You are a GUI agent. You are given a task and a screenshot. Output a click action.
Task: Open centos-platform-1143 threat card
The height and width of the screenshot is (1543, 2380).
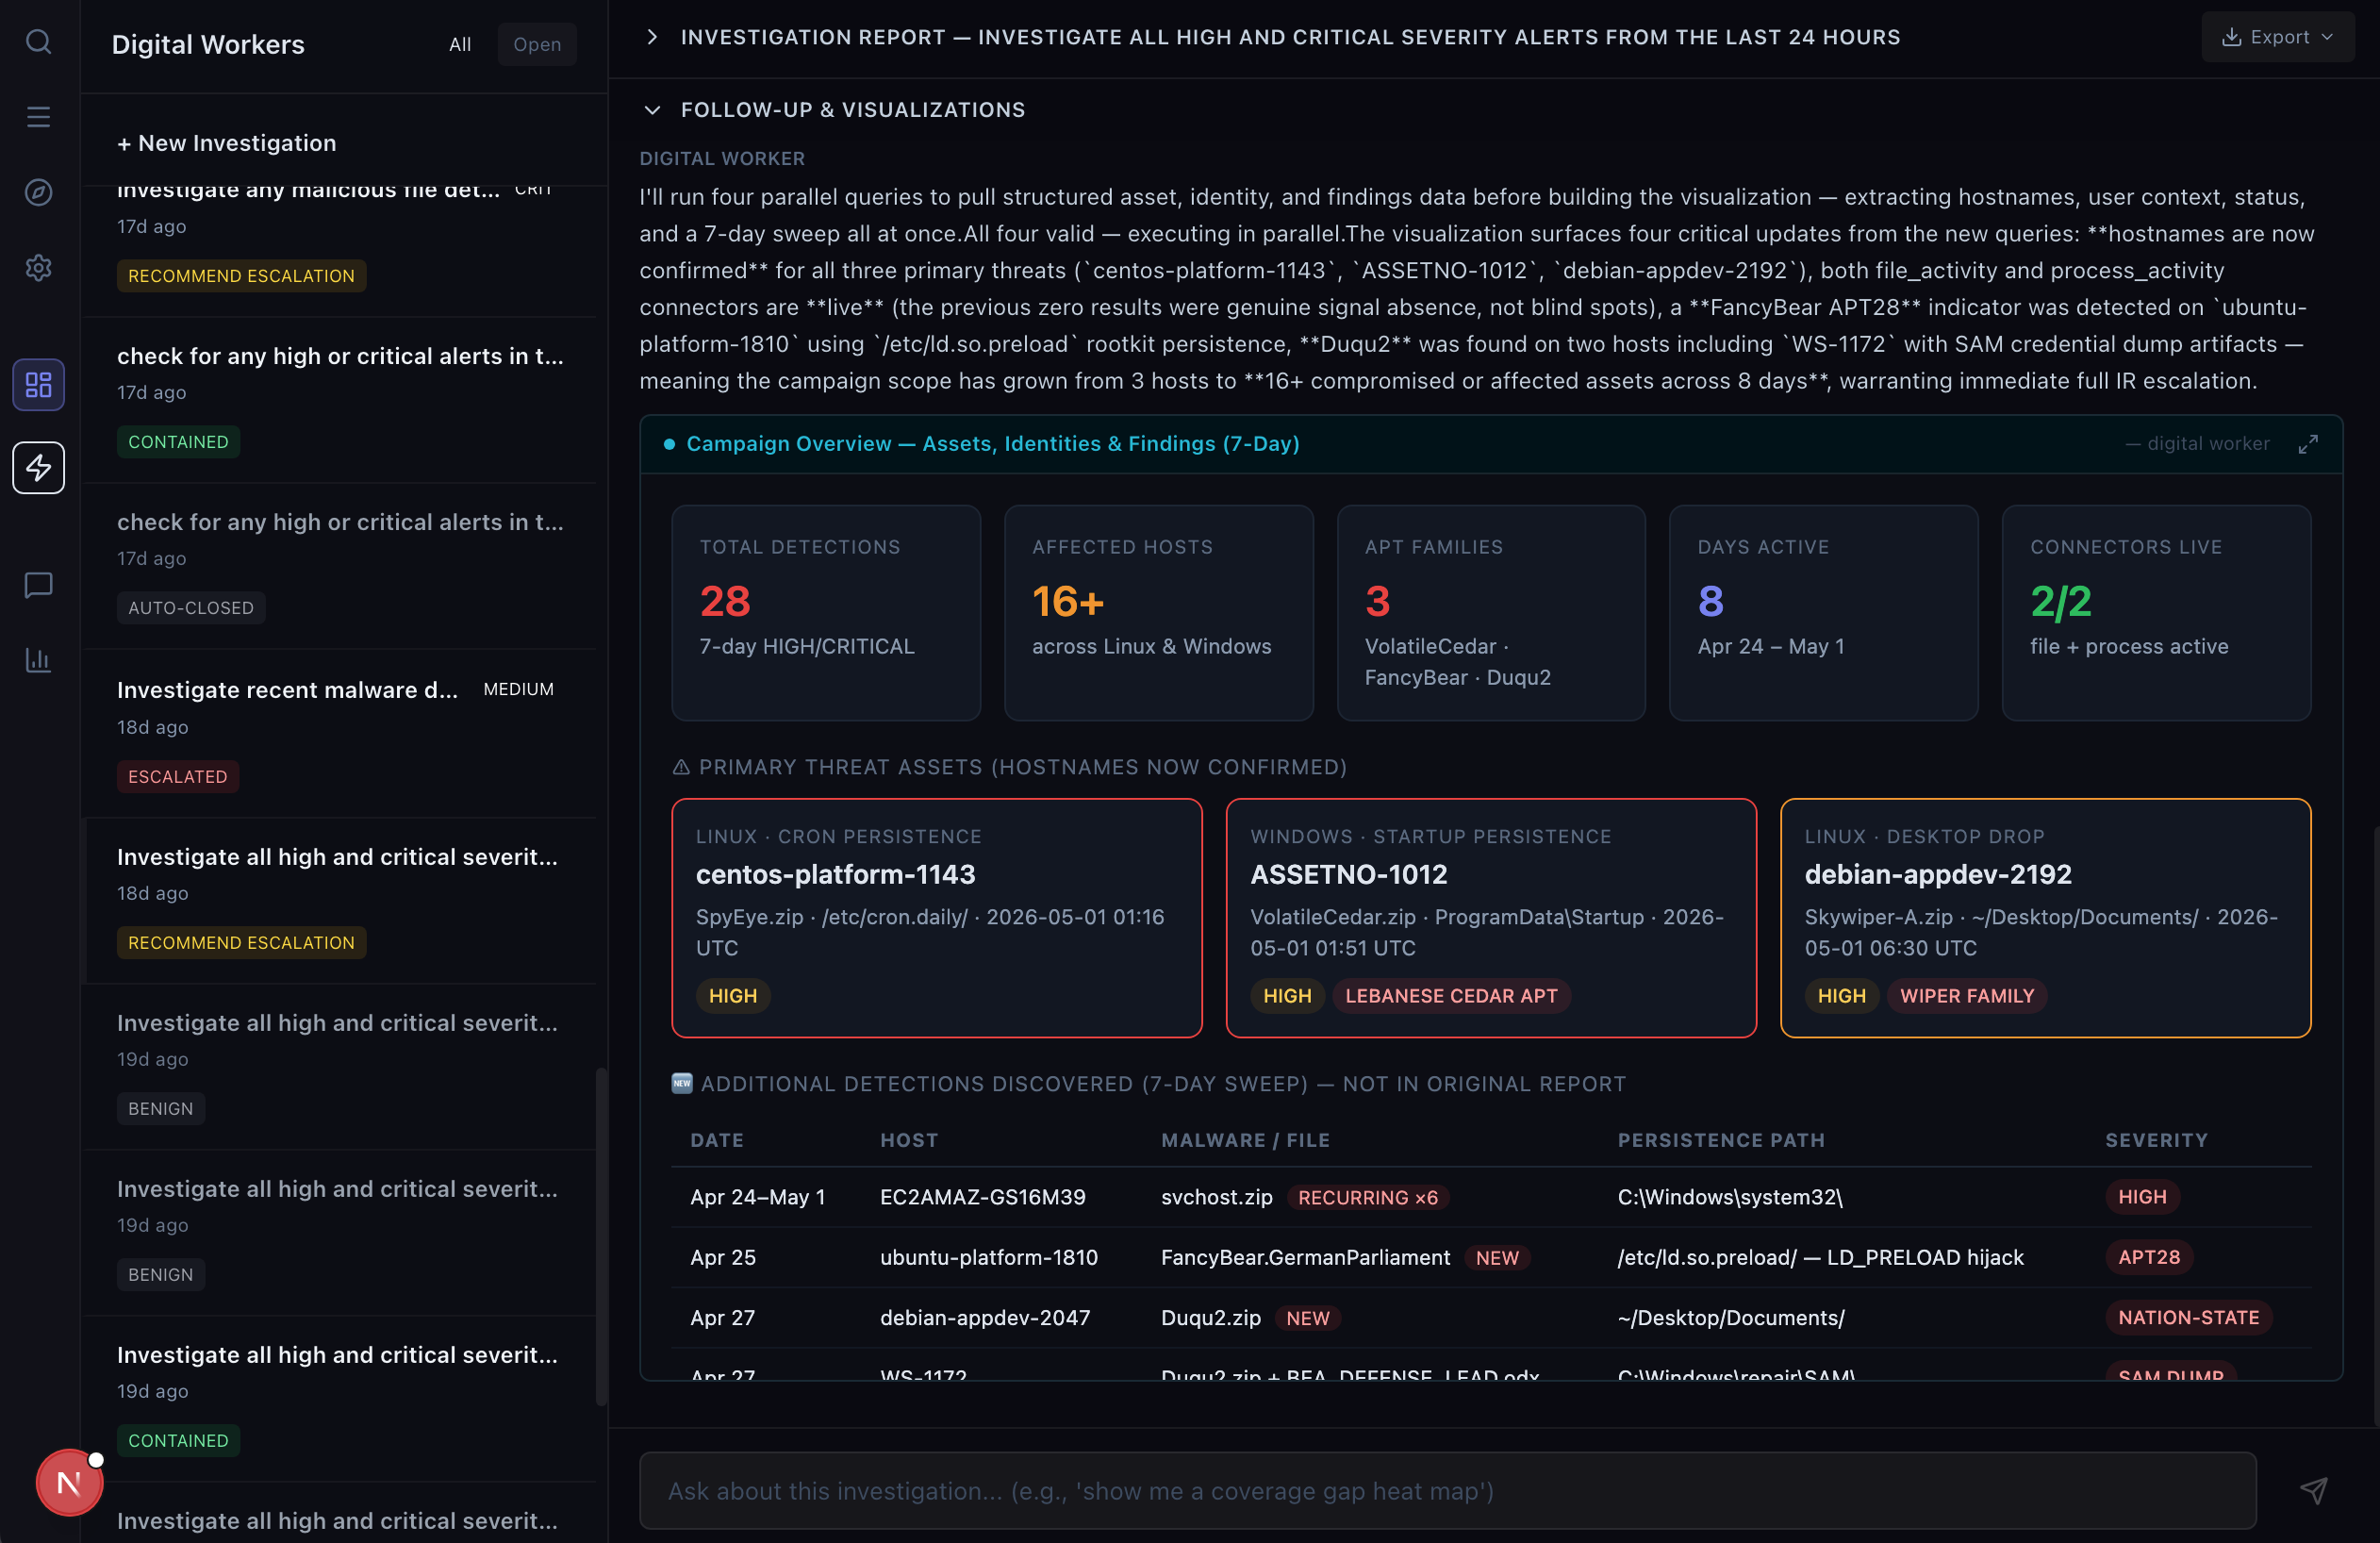[x=936, y=917]
